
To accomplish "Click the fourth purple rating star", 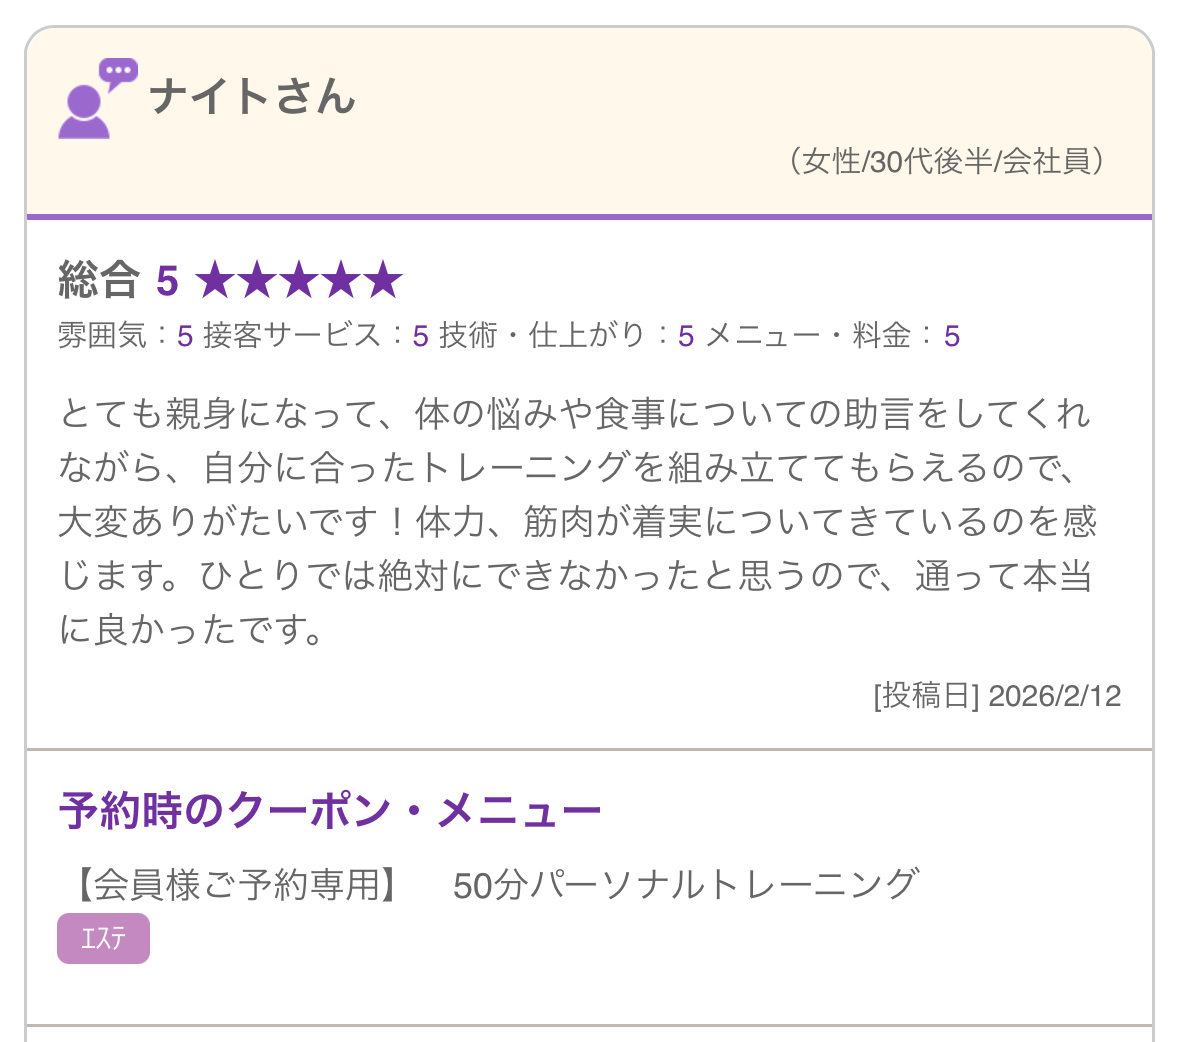I will pyautogui.click(x=342, y=280).
